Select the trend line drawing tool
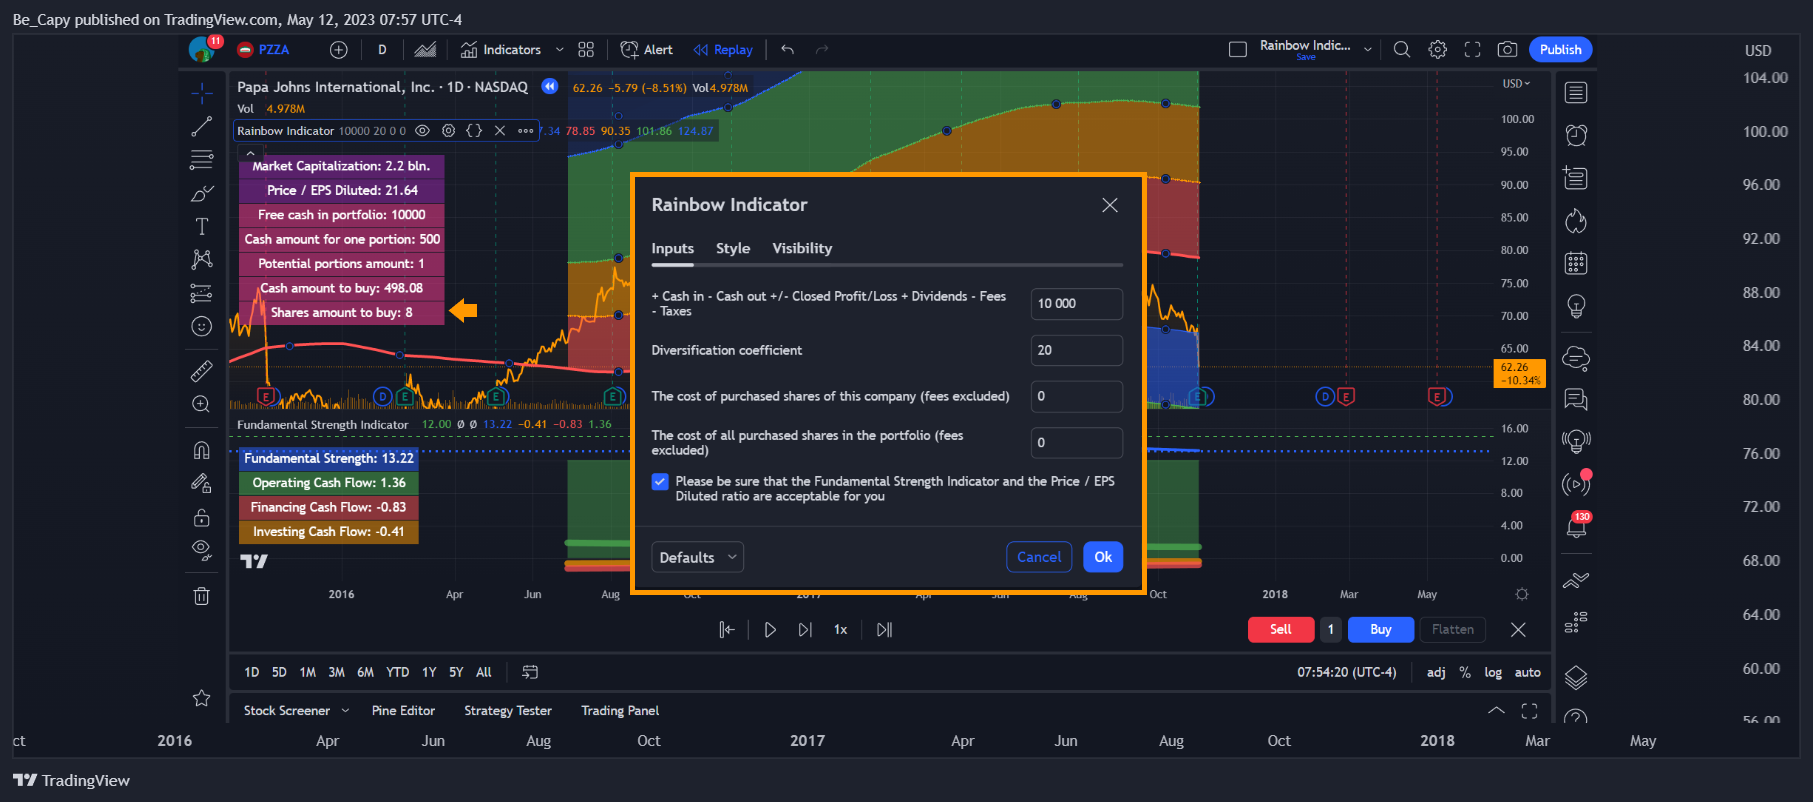This screenshot has height=802, width=1813. tap(202, 126)
